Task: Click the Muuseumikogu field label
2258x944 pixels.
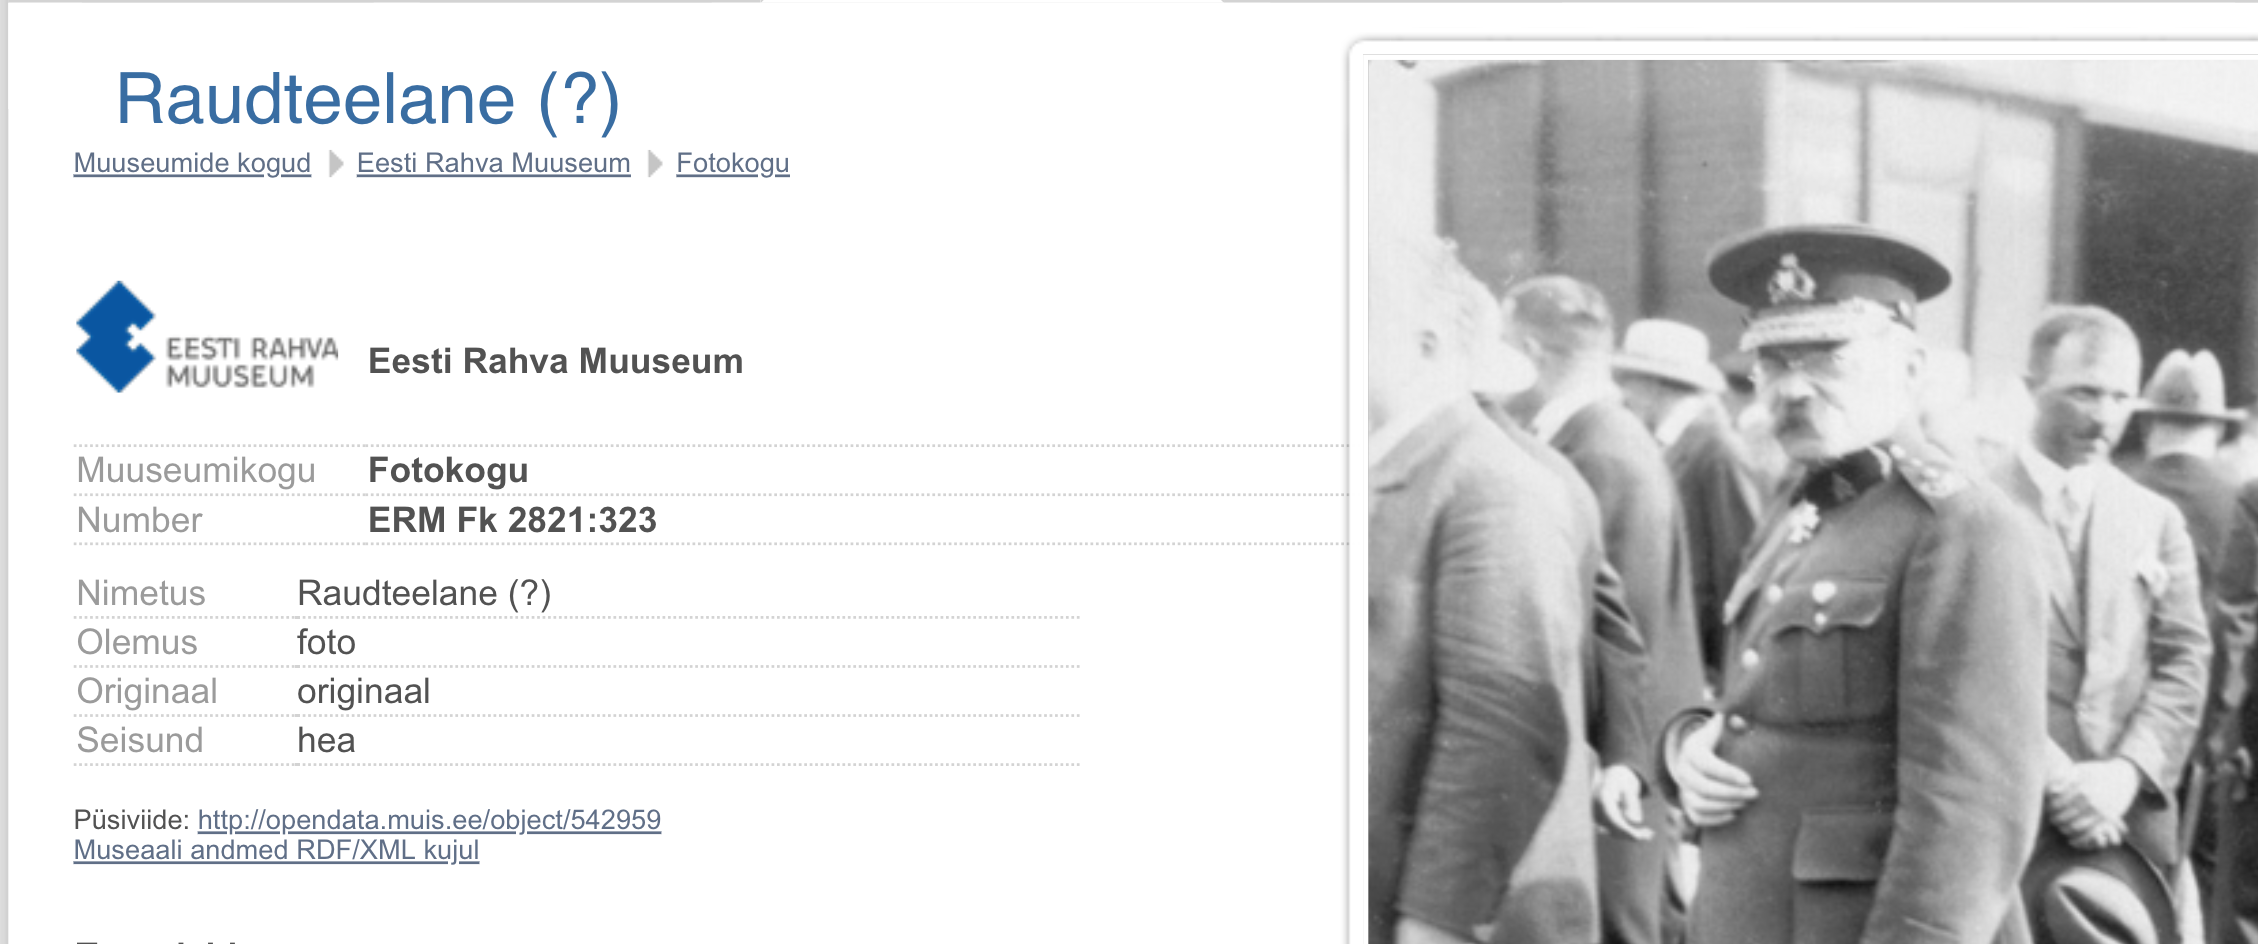Action: click(196, 470)
